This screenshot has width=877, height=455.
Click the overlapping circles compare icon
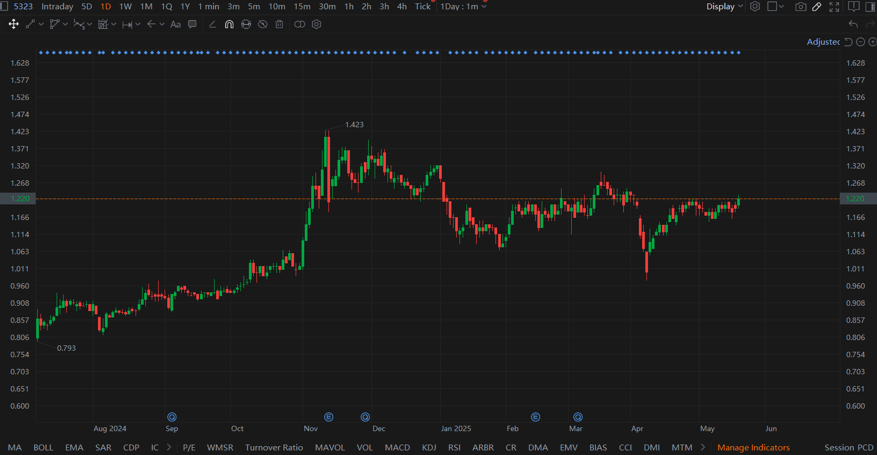pyautogui.click(x=299, y=24)
